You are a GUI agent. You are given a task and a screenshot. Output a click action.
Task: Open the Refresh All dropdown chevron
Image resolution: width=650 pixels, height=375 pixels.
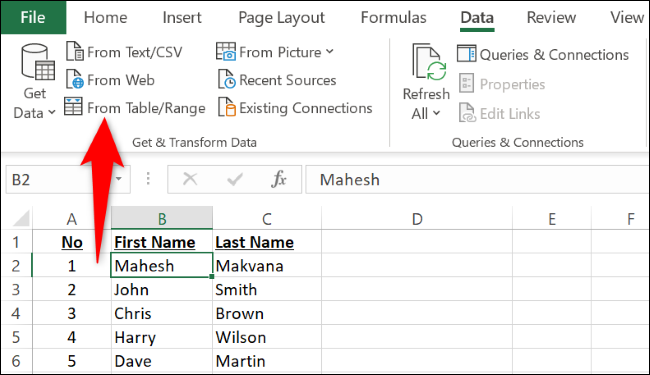pyautogui.click(x=436, y=113)
